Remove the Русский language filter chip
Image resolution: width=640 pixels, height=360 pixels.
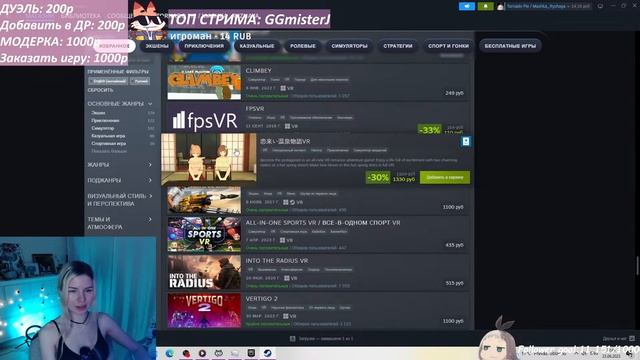tap(140, 81)
